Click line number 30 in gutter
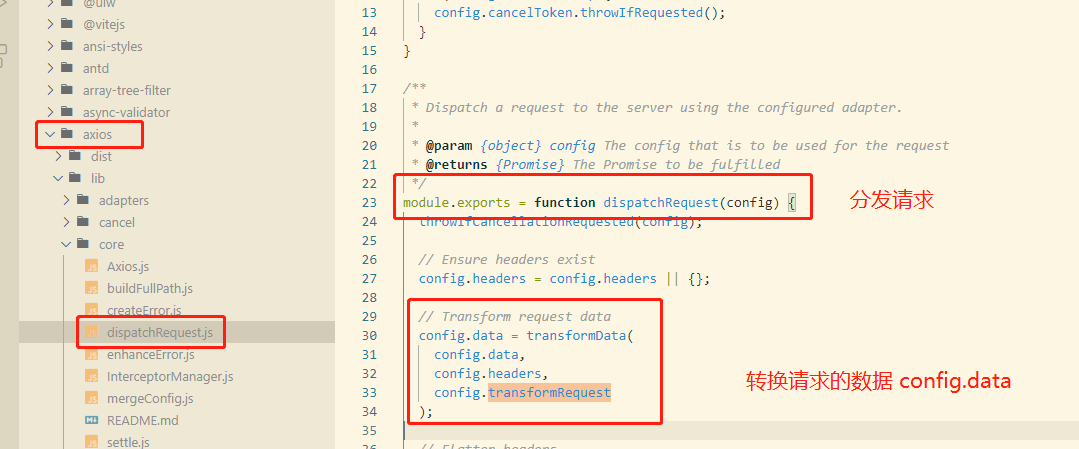 369,335
